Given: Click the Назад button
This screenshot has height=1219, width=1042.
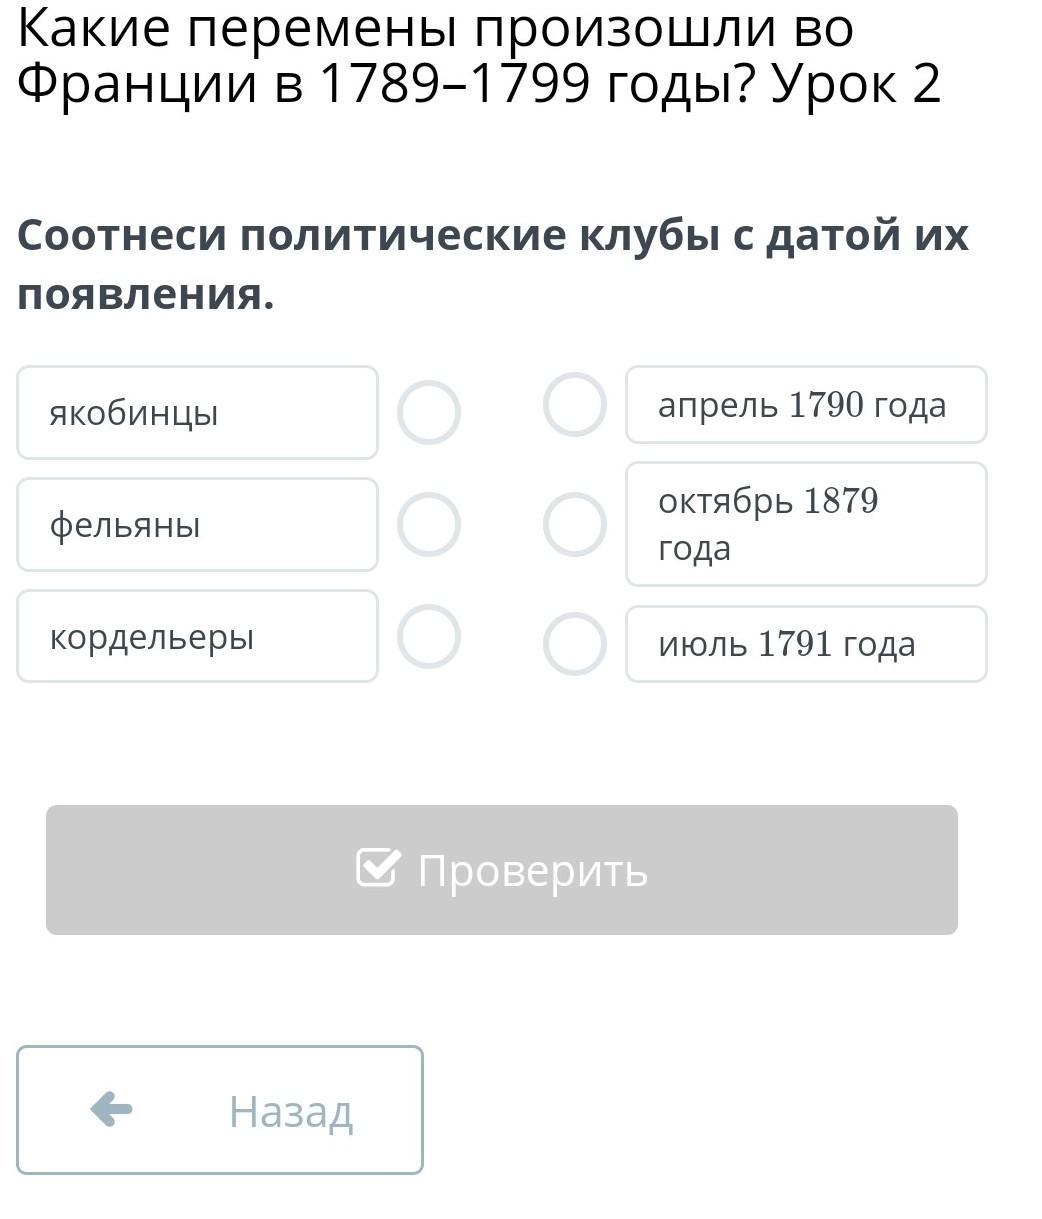Looking at the screenshot, I should pos(220,1110).
